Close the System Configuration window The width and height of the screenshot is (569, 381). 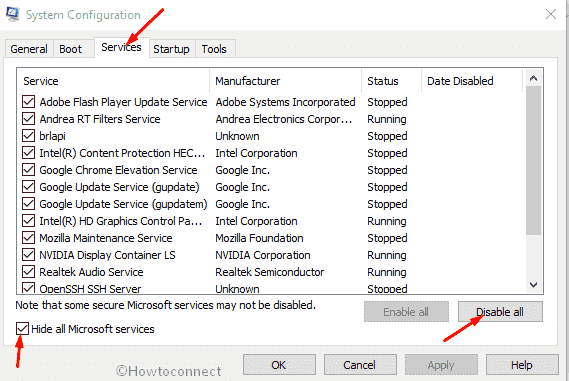click(550, 14)
